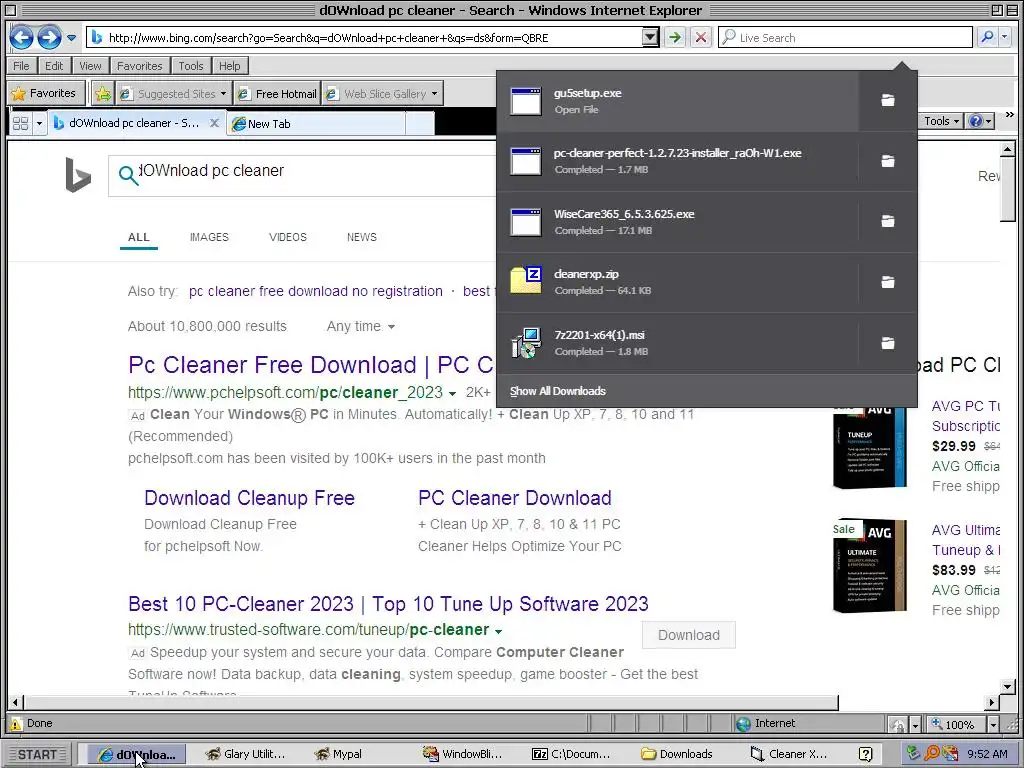The image size is (1024, 768).
Task: Expand the address bar history dropdown
Action: click(x=649, y=37)
